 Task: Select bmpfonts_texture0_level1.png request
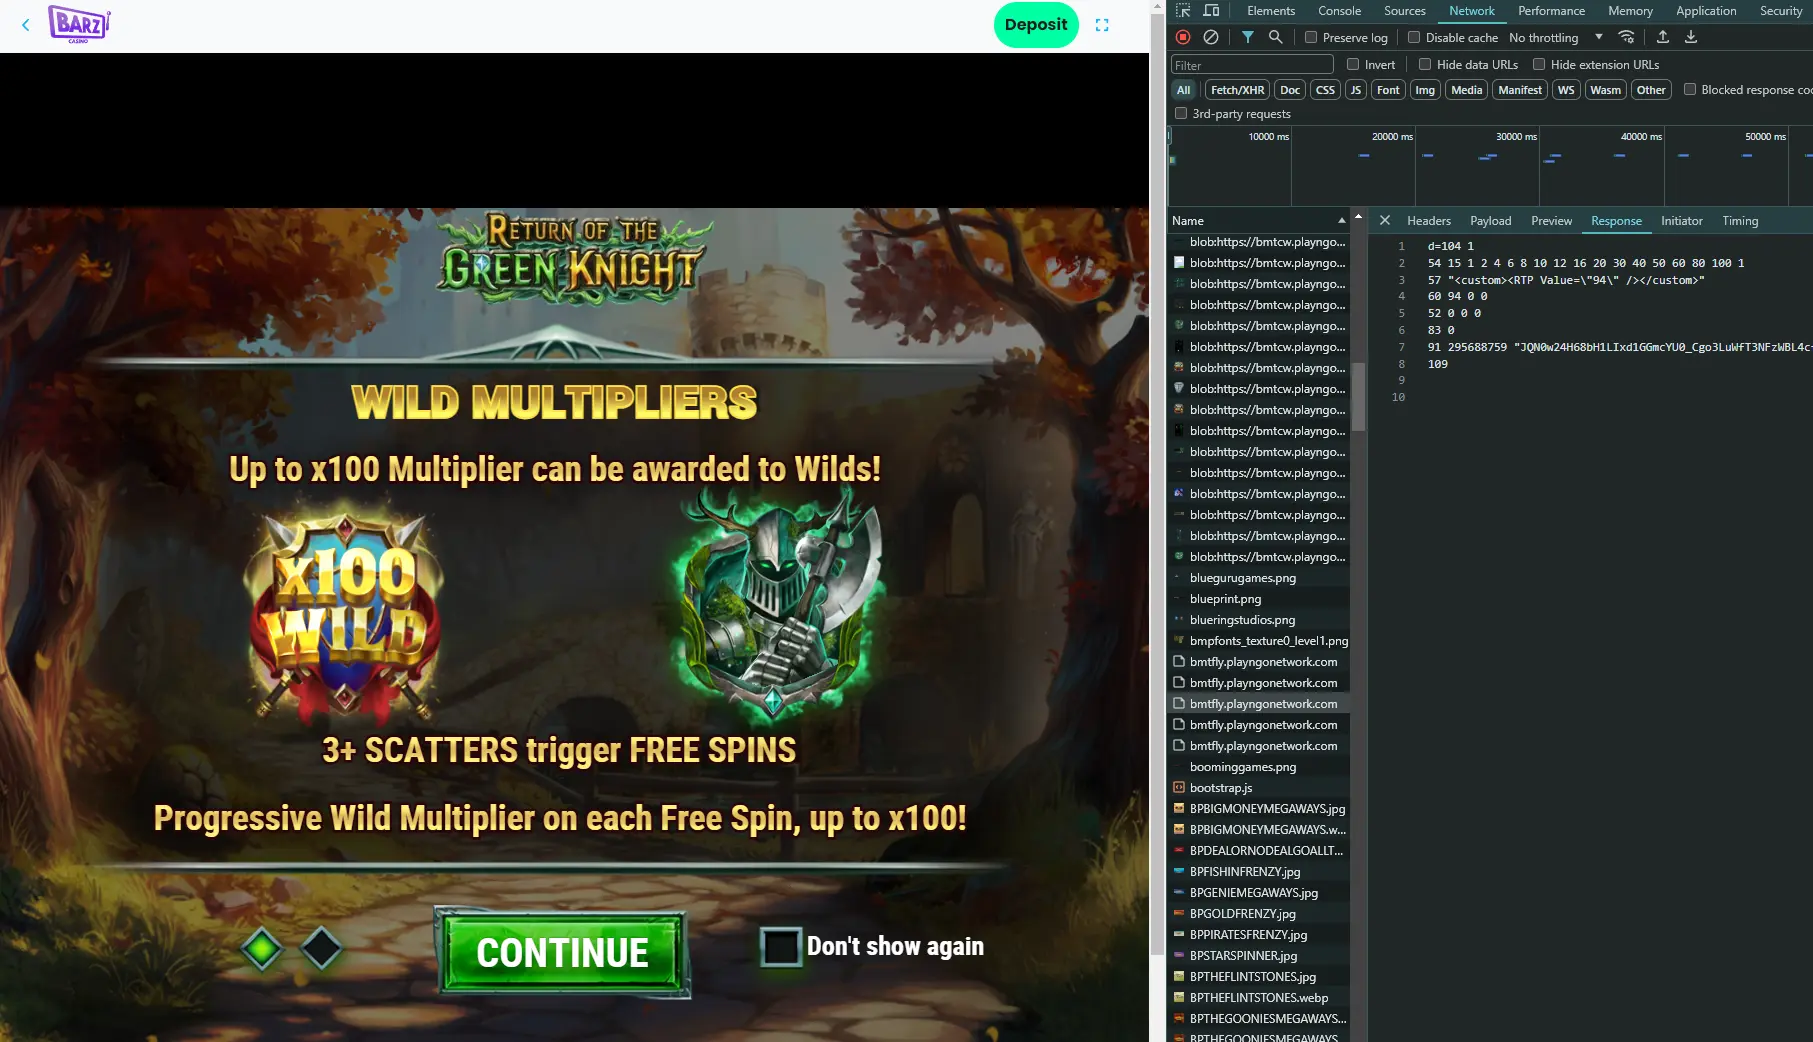tap(1259, 641)
